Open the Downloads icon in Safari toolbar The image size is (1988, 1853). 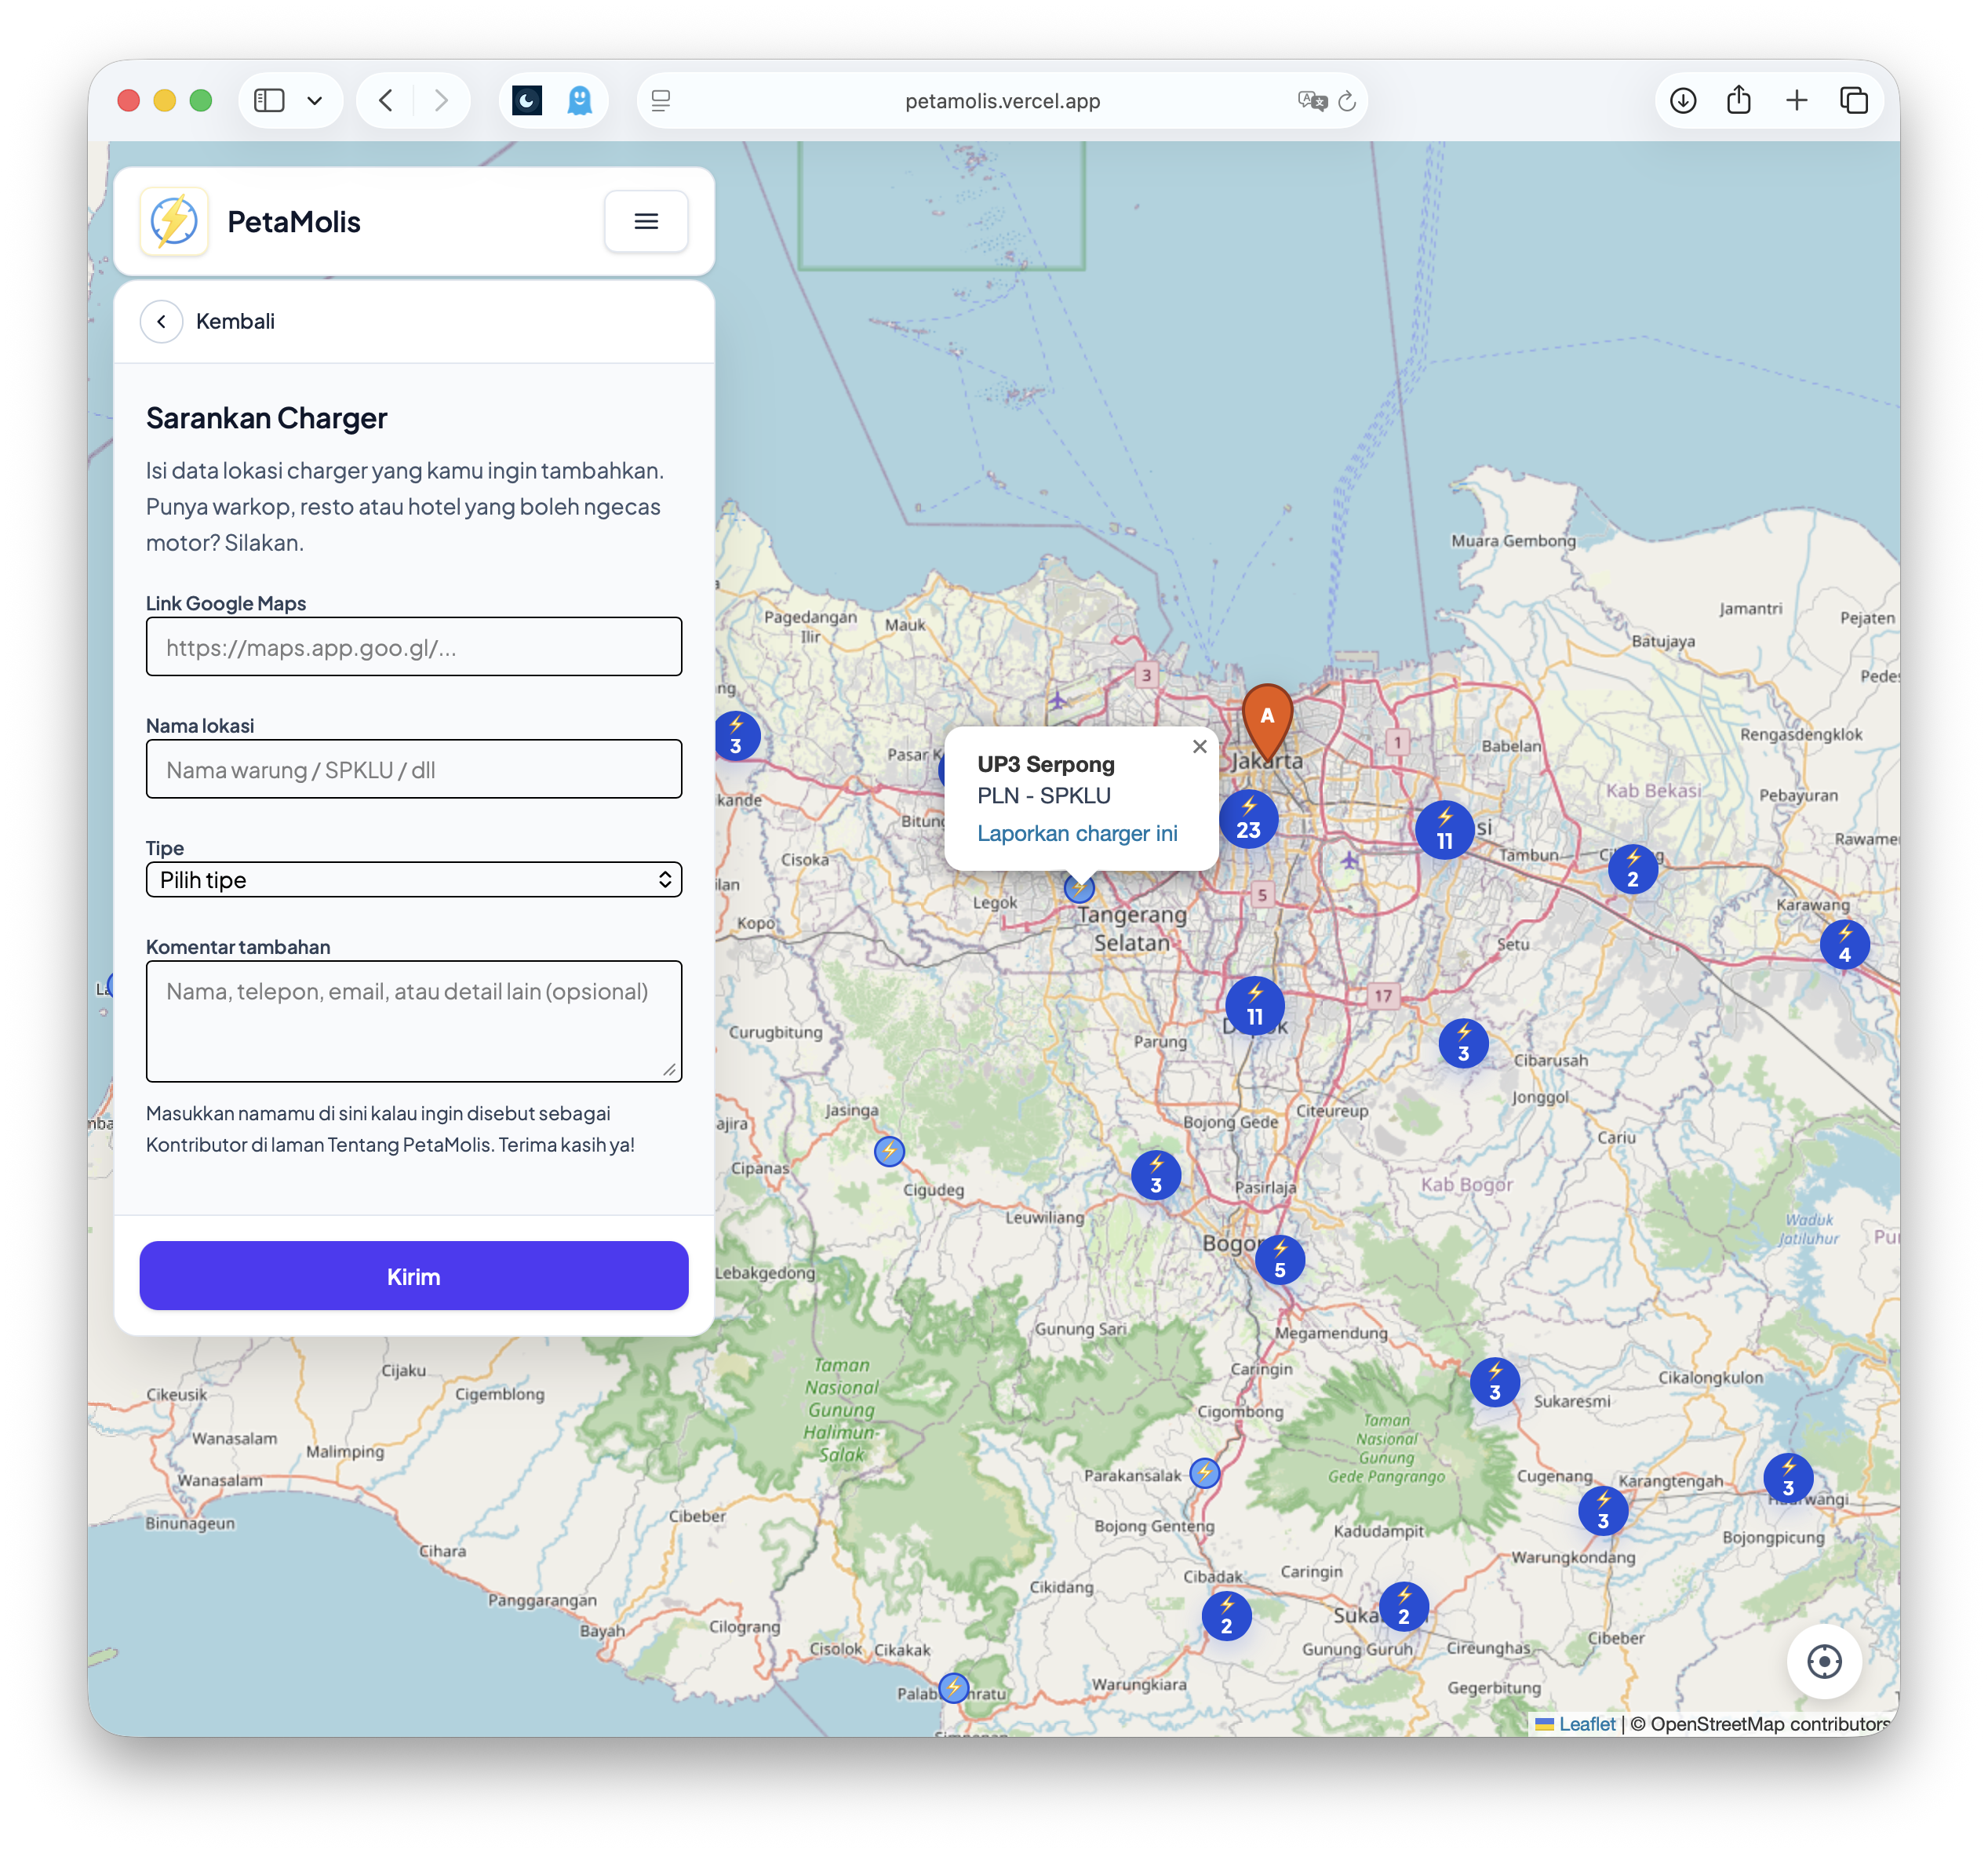click(1683, 100)
